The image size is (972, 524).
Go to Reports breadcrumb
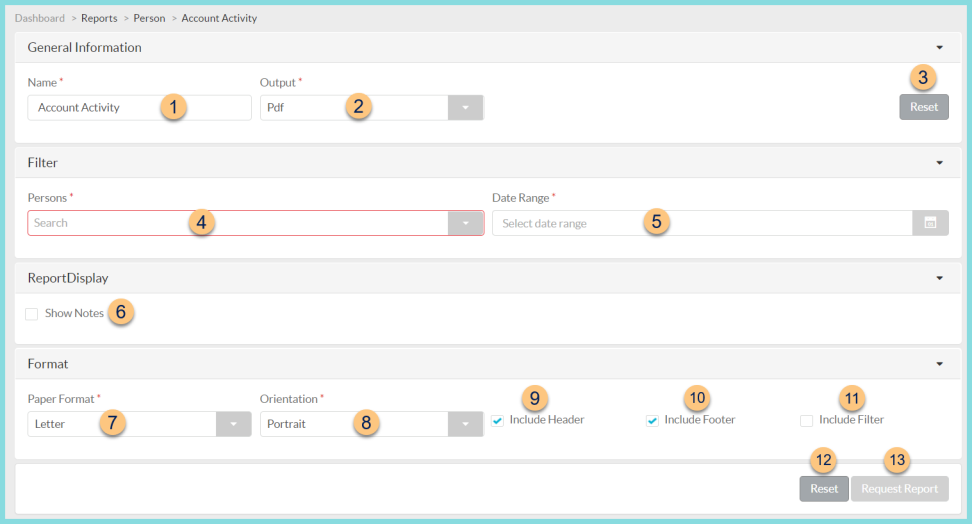pos(99,18)
